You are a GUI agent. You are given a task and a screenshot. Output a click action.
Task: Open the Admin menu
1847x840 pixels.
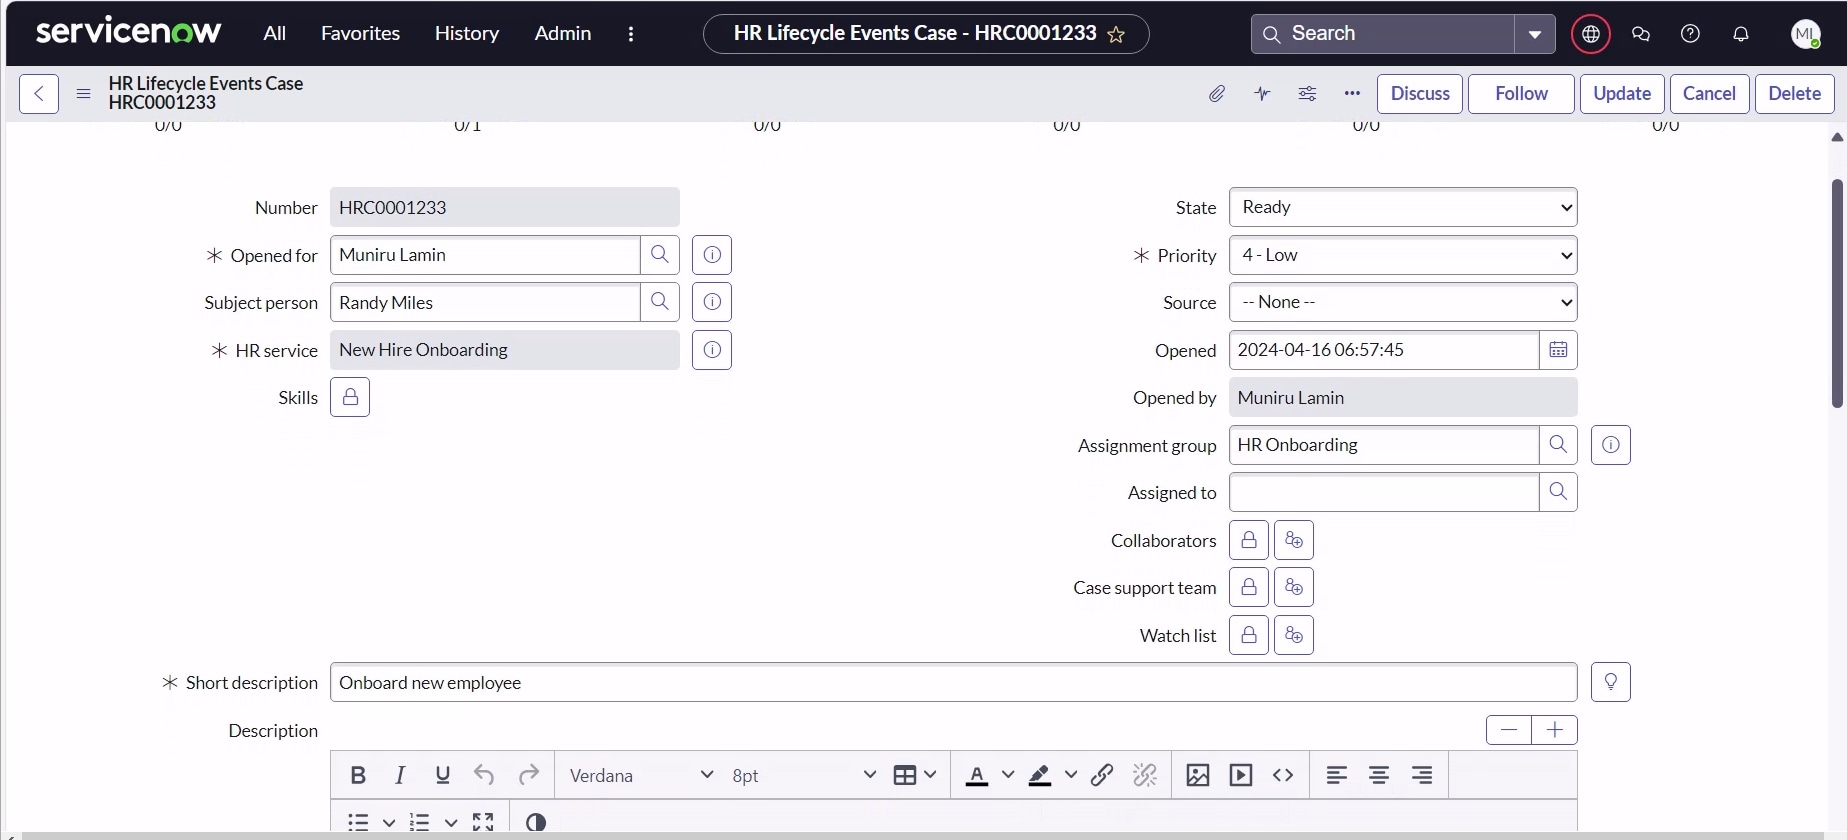click(563, 33)
